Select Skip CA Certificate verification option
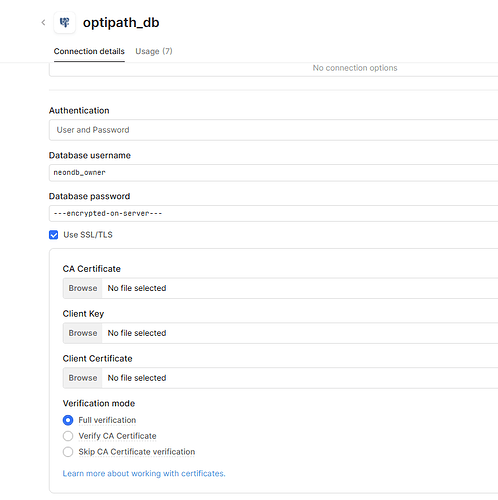 point(68,452)
